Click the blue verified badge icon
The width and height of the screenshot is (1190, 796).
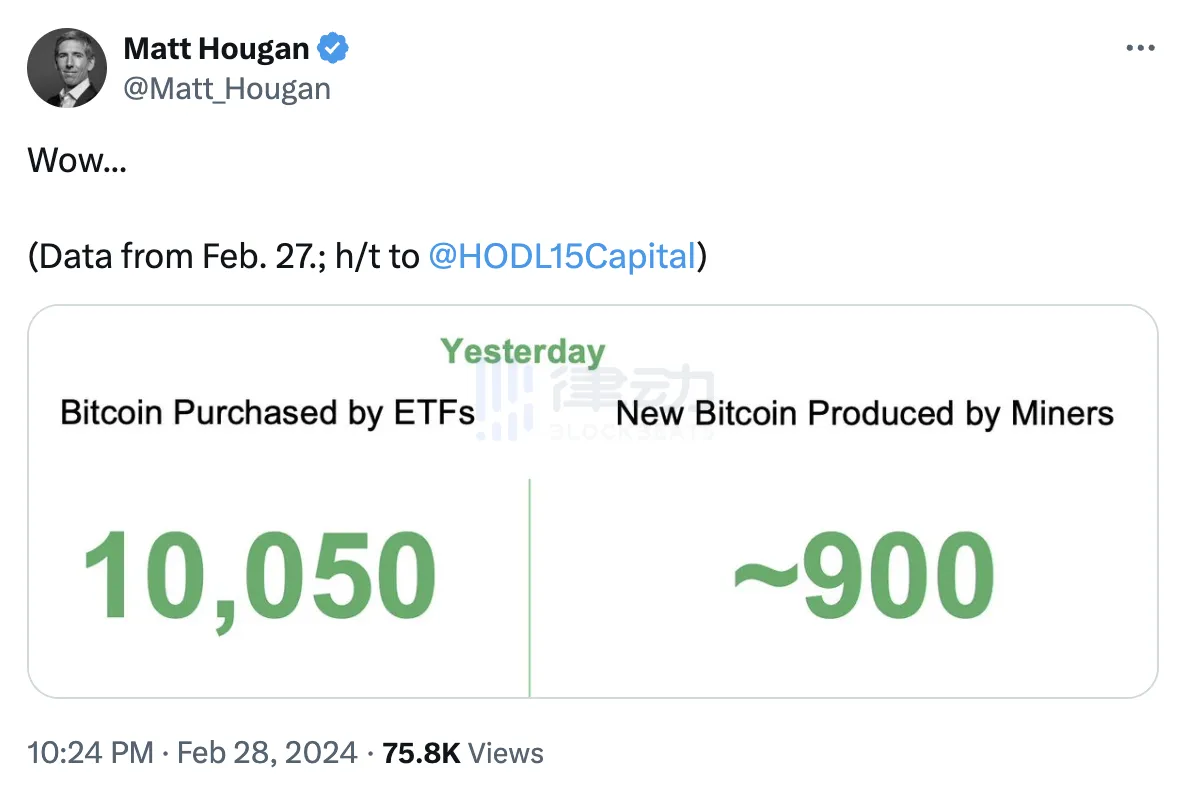pyautogui.click(x=334, y=48)
